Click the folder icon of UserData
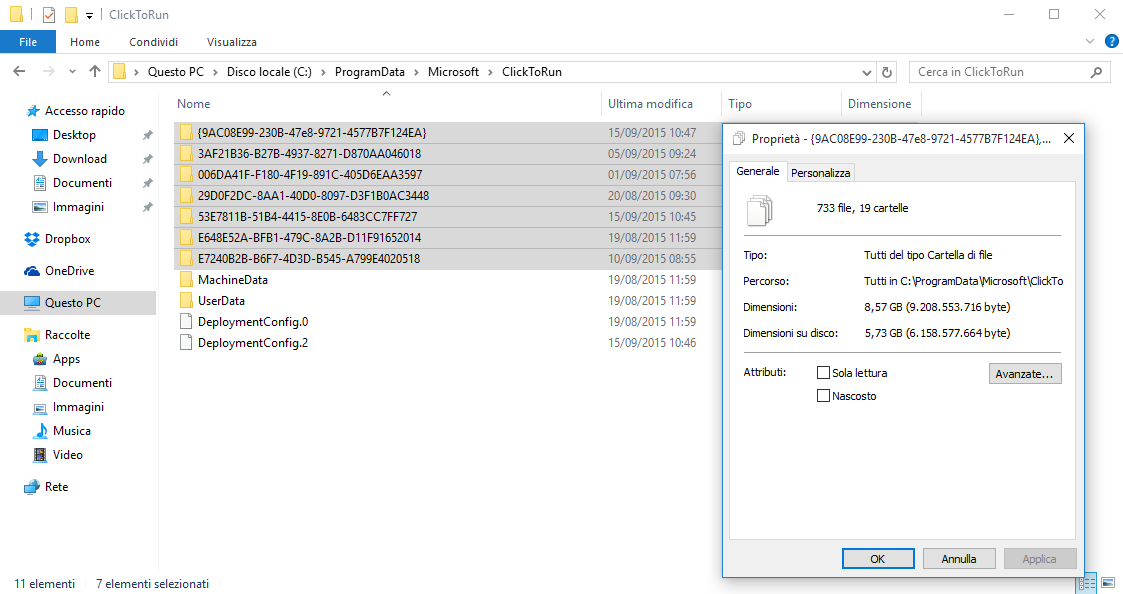The height and width of the screenshot is (594, 1123). [x=186, y=300]
